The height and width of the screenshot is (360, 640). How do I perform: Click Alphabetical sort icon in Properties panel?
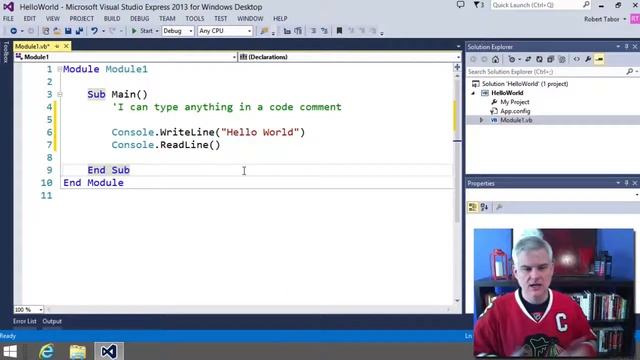484,207
